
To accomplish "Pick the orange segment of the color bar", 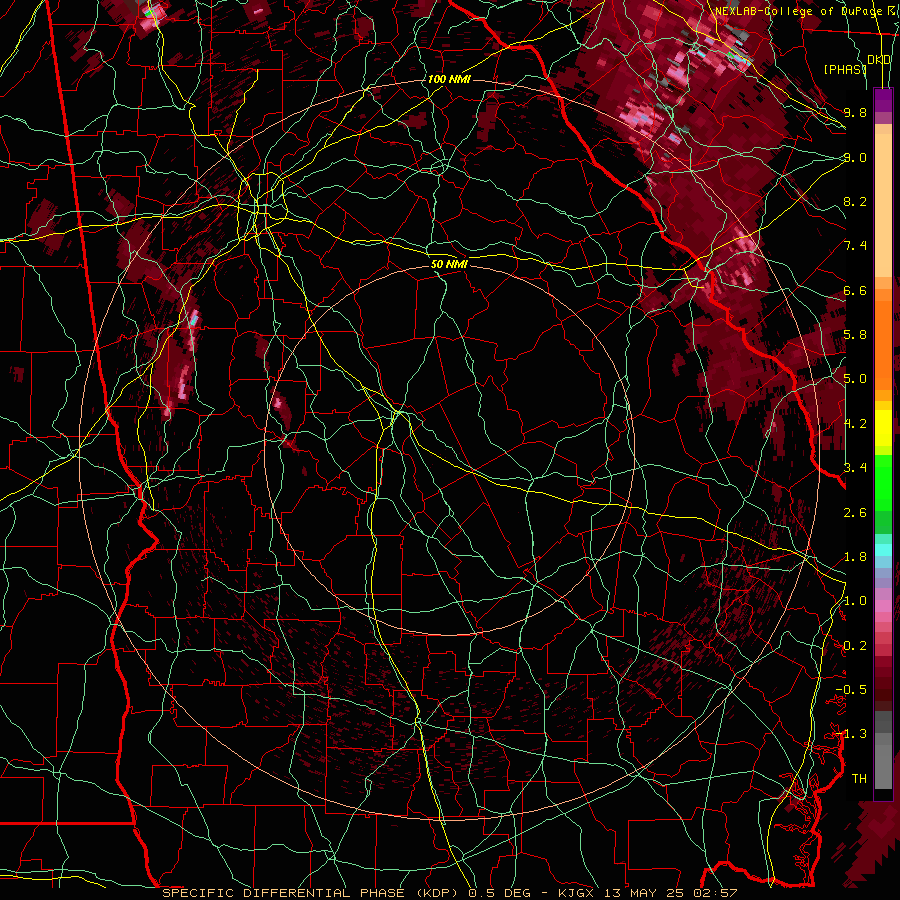I will [883, 344].
